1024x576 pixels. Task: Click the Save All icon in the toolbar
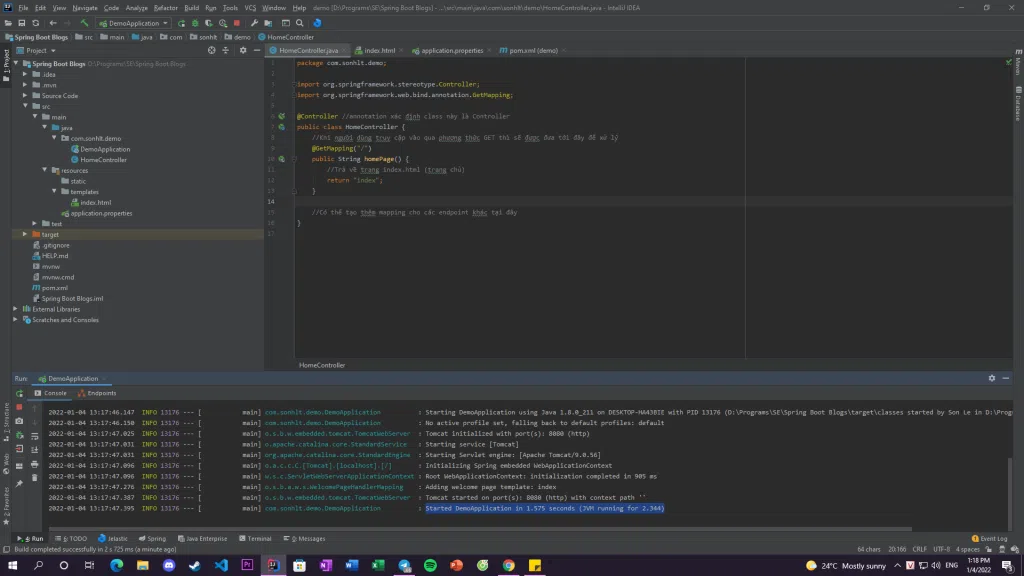[22, 22]
